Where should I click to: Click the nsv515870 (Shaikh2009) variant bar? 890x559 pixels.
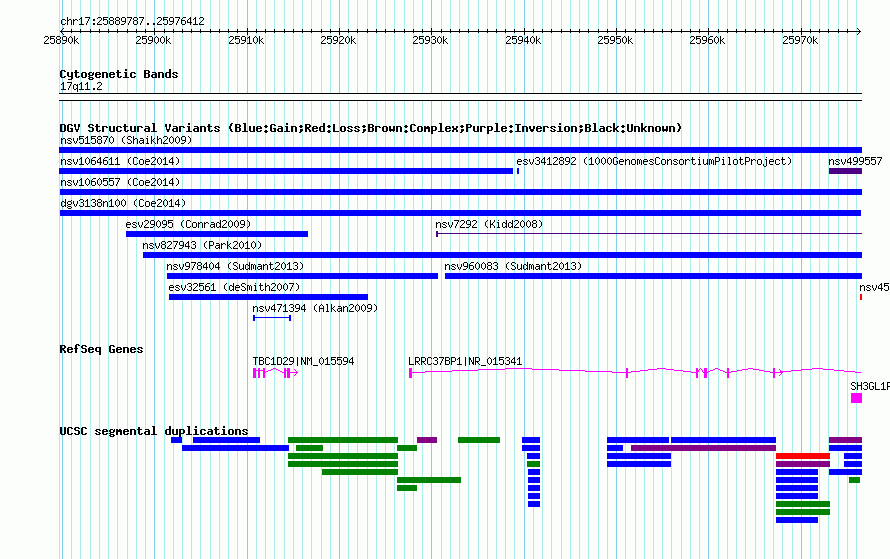tap(460, 150)
